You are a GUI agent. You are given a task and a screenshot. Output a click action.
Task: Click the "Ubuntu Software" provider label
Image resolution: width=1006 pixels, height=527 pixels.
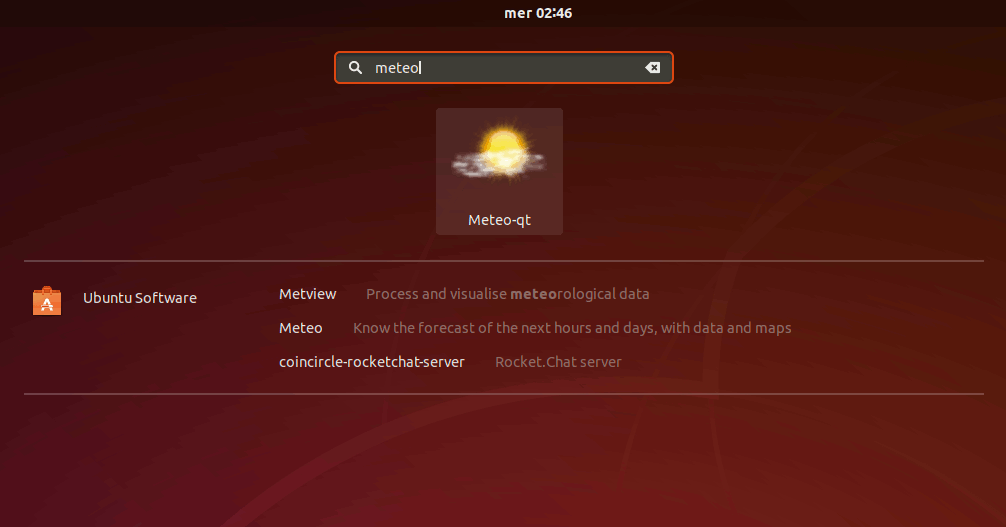click(140, 298)
